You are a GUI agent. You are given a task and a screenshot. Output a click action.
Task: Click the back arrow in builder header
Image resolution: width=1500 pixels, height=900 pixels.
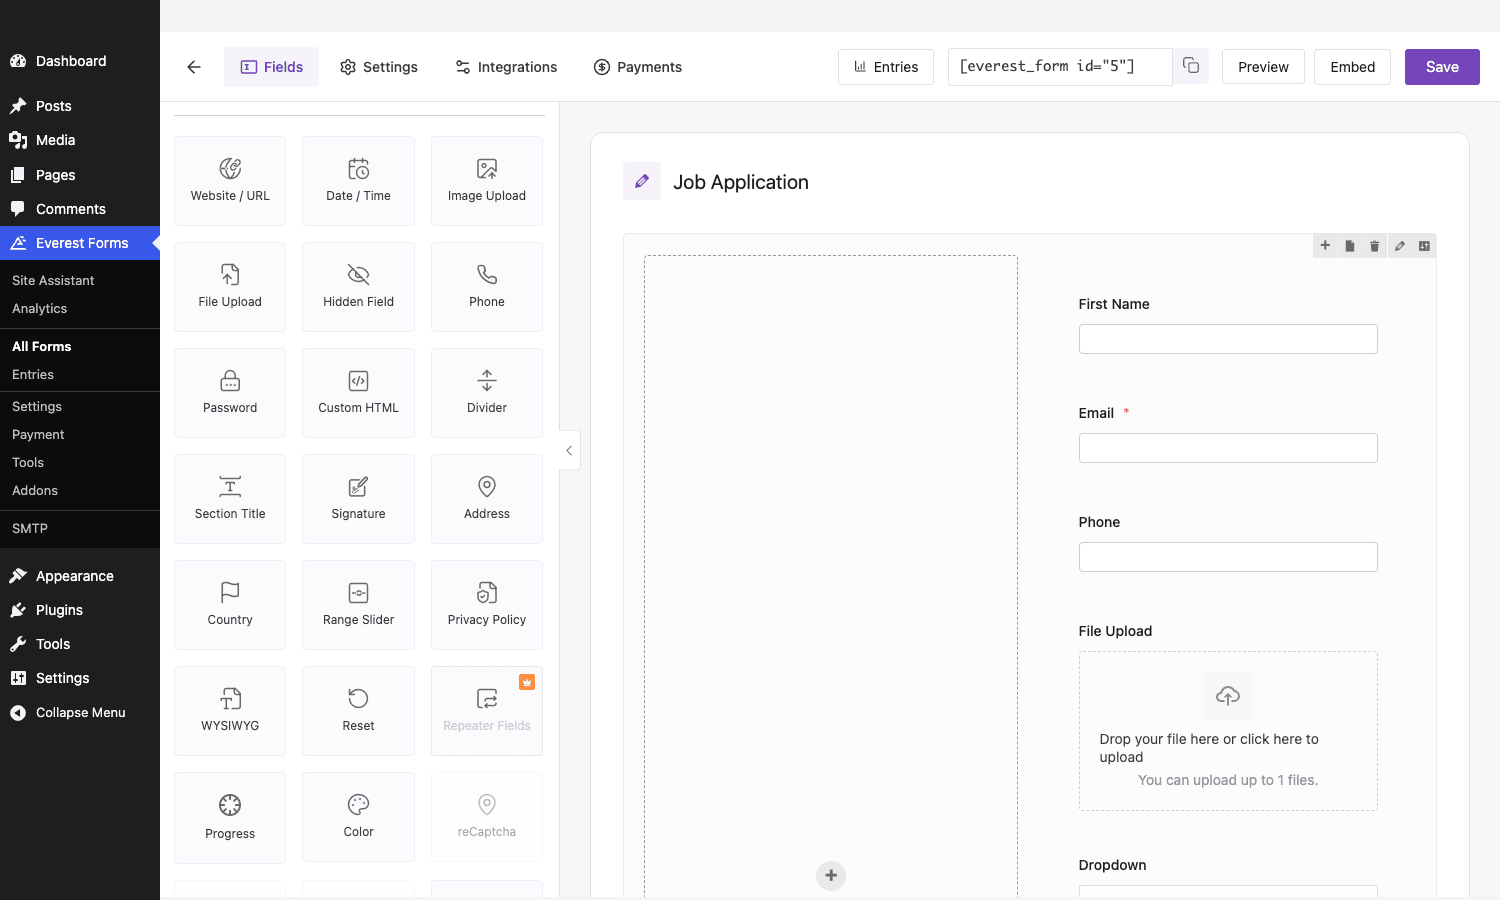pos(194,67)
